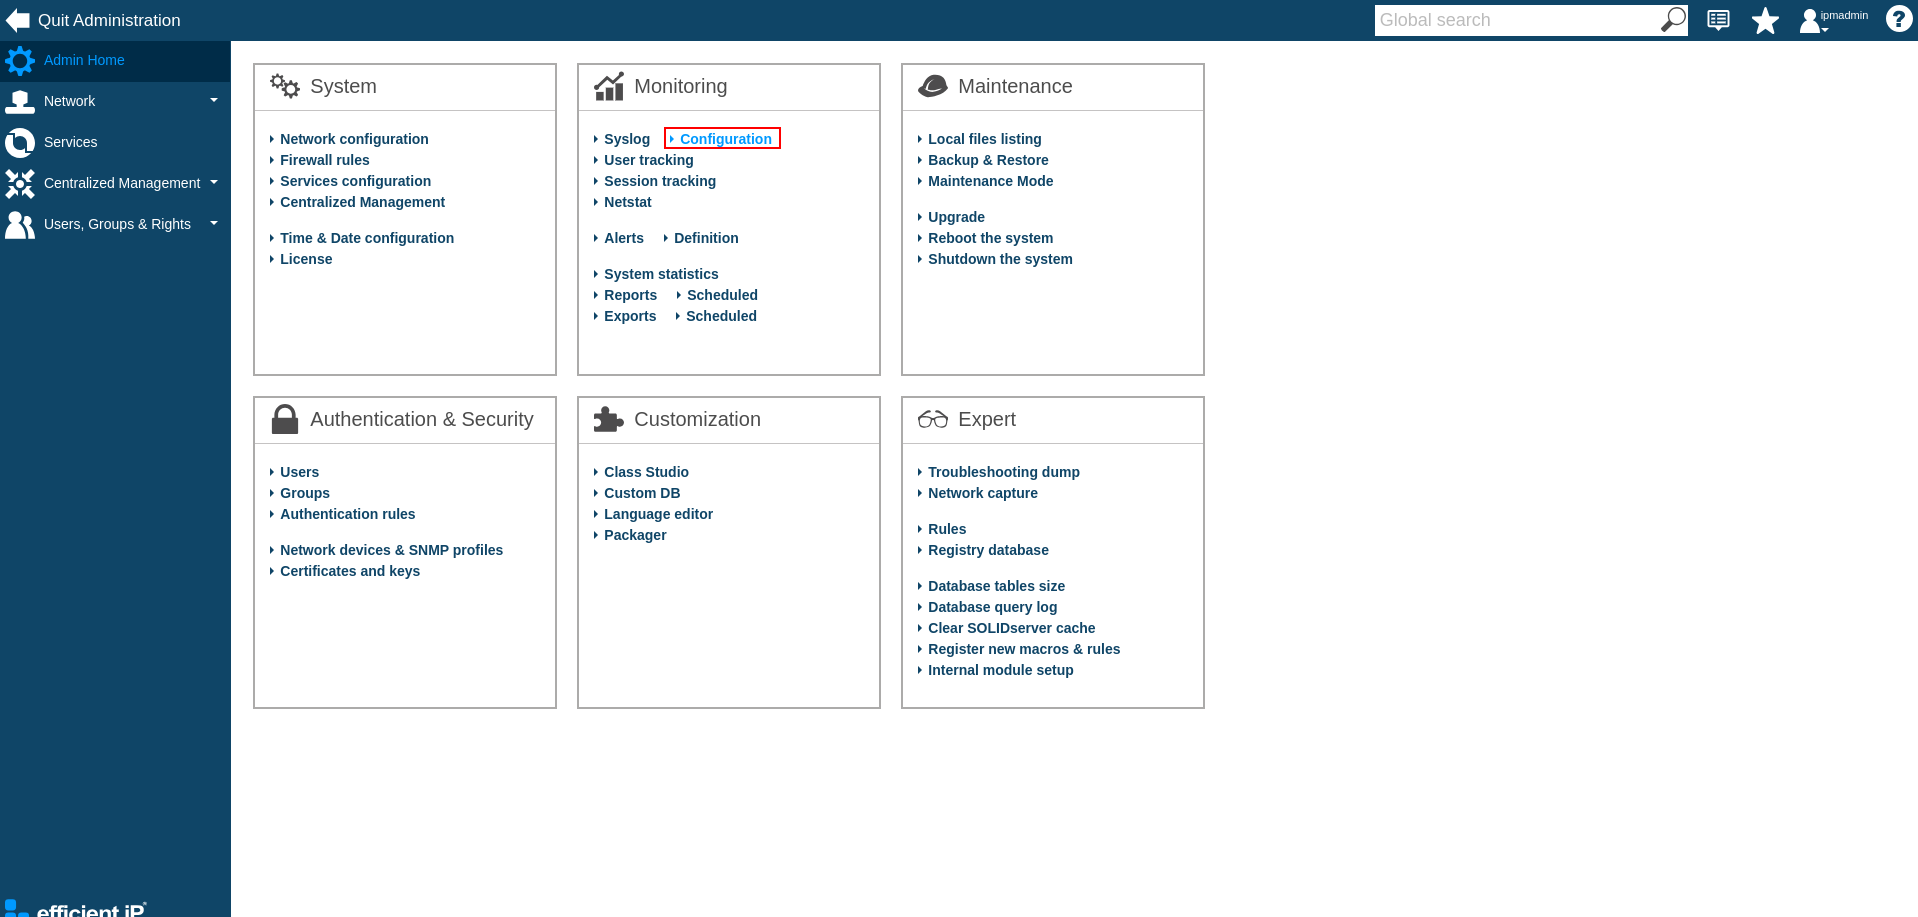Click the Maintenance section icon
This screenshot has width=1918, height=917.
(x=931, y=86)
